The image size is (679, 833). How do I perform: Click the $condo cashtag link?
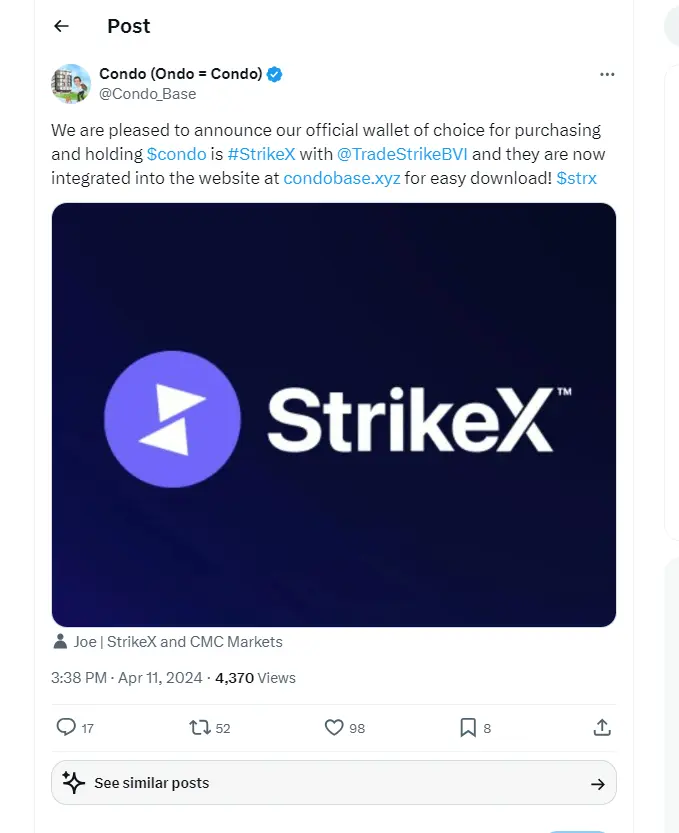point(177,154)
